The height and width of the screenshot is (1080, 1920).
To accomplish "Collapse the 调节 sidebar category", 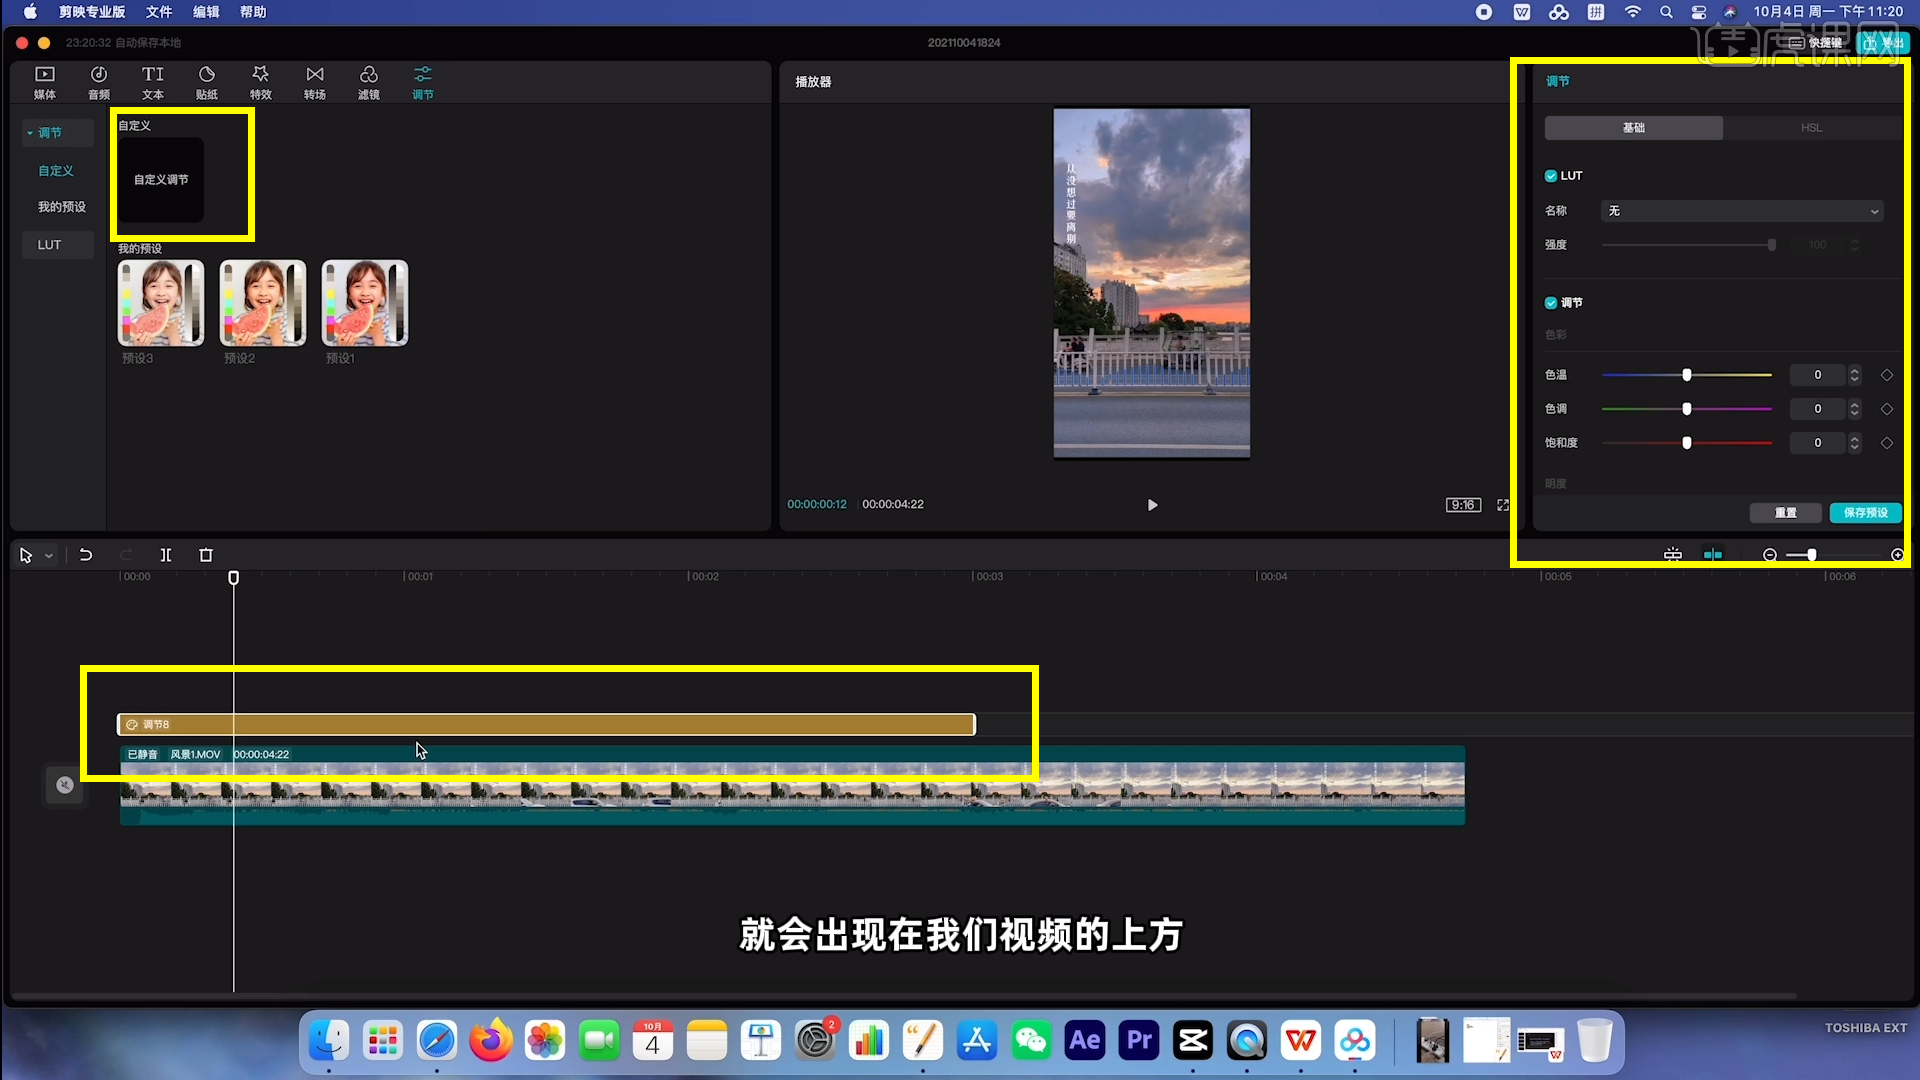I will click(30, 133).
